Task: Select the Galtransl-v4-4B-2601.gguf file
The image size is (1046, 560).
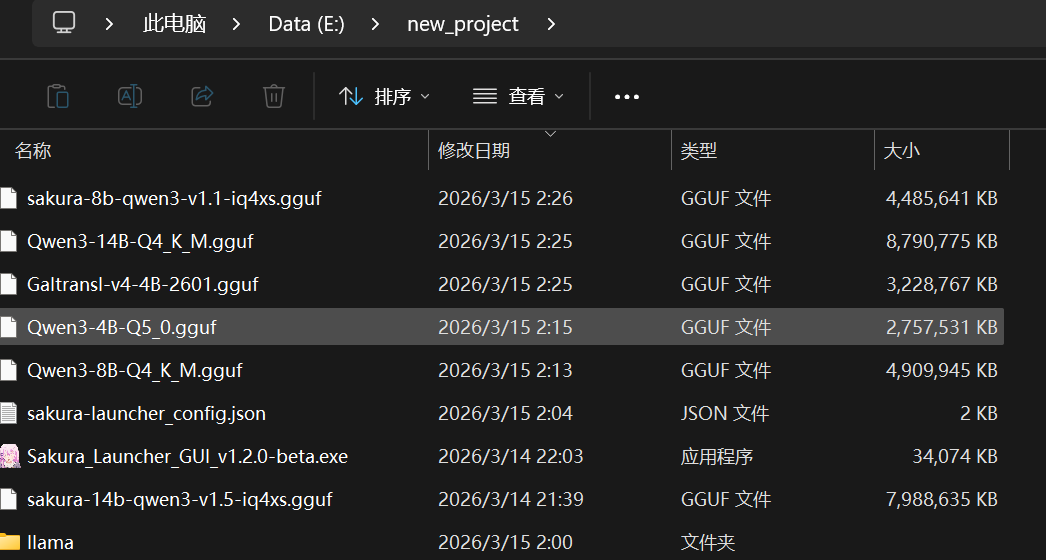Action: click(x=142, y=284)
